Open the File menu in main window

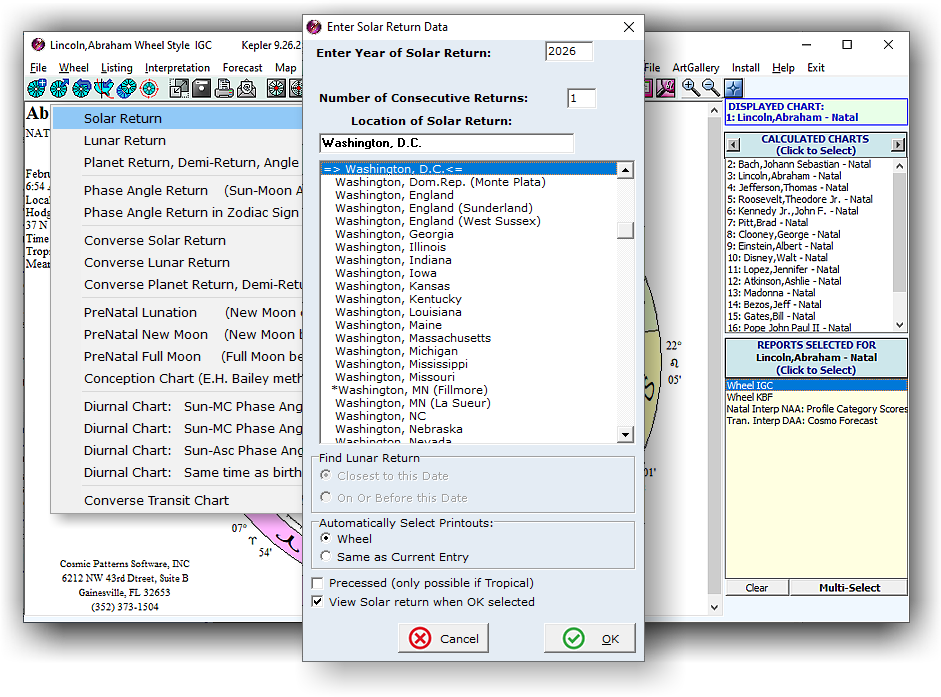38,68
